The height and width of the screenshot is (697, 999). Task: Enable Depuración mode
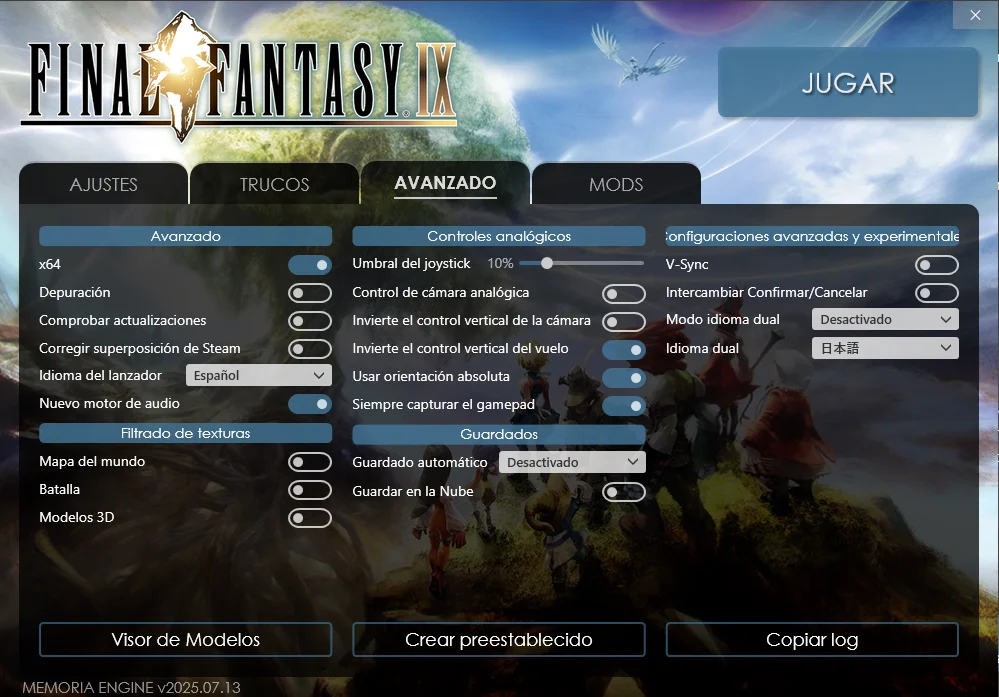click(x=310, y=293)
